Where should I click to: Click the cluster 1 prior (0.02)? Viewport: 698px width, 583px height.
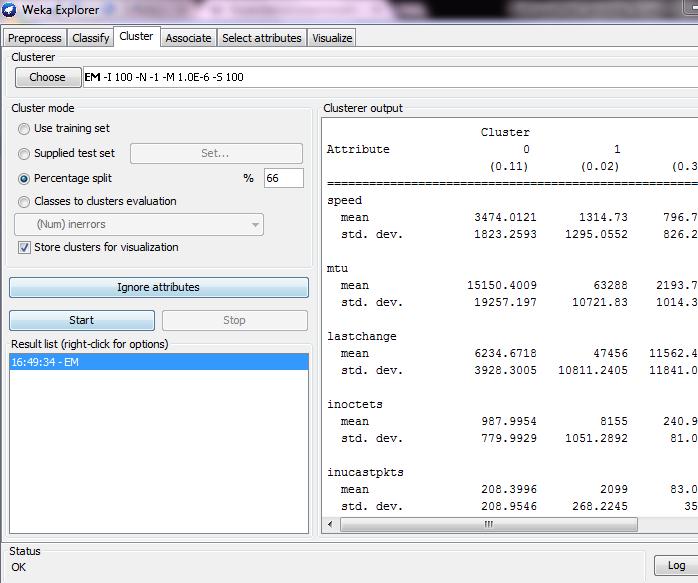pyautogui.click(x=600, y=166)
